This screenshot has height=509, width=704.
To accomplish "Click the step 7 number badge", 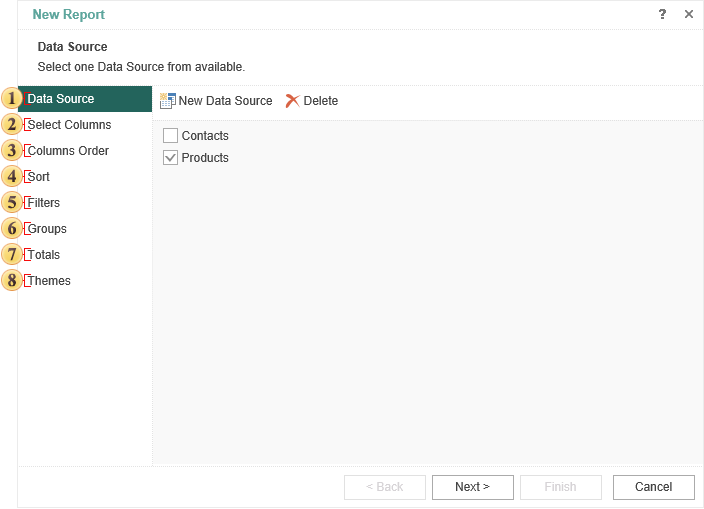I will pyautogui.click(x=11, y=255).
